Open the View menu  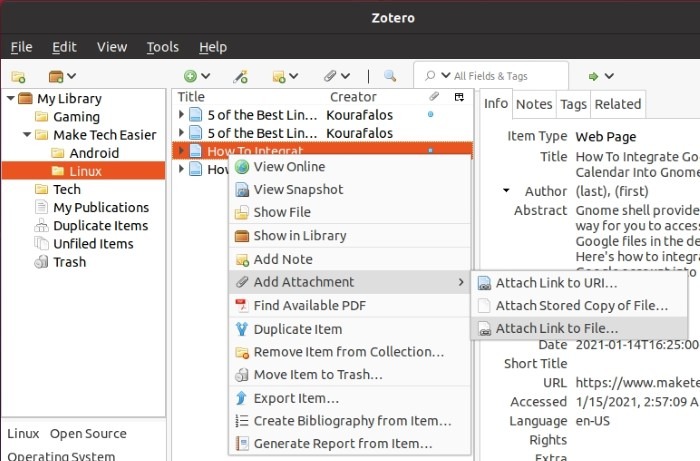tap(112, 47)
